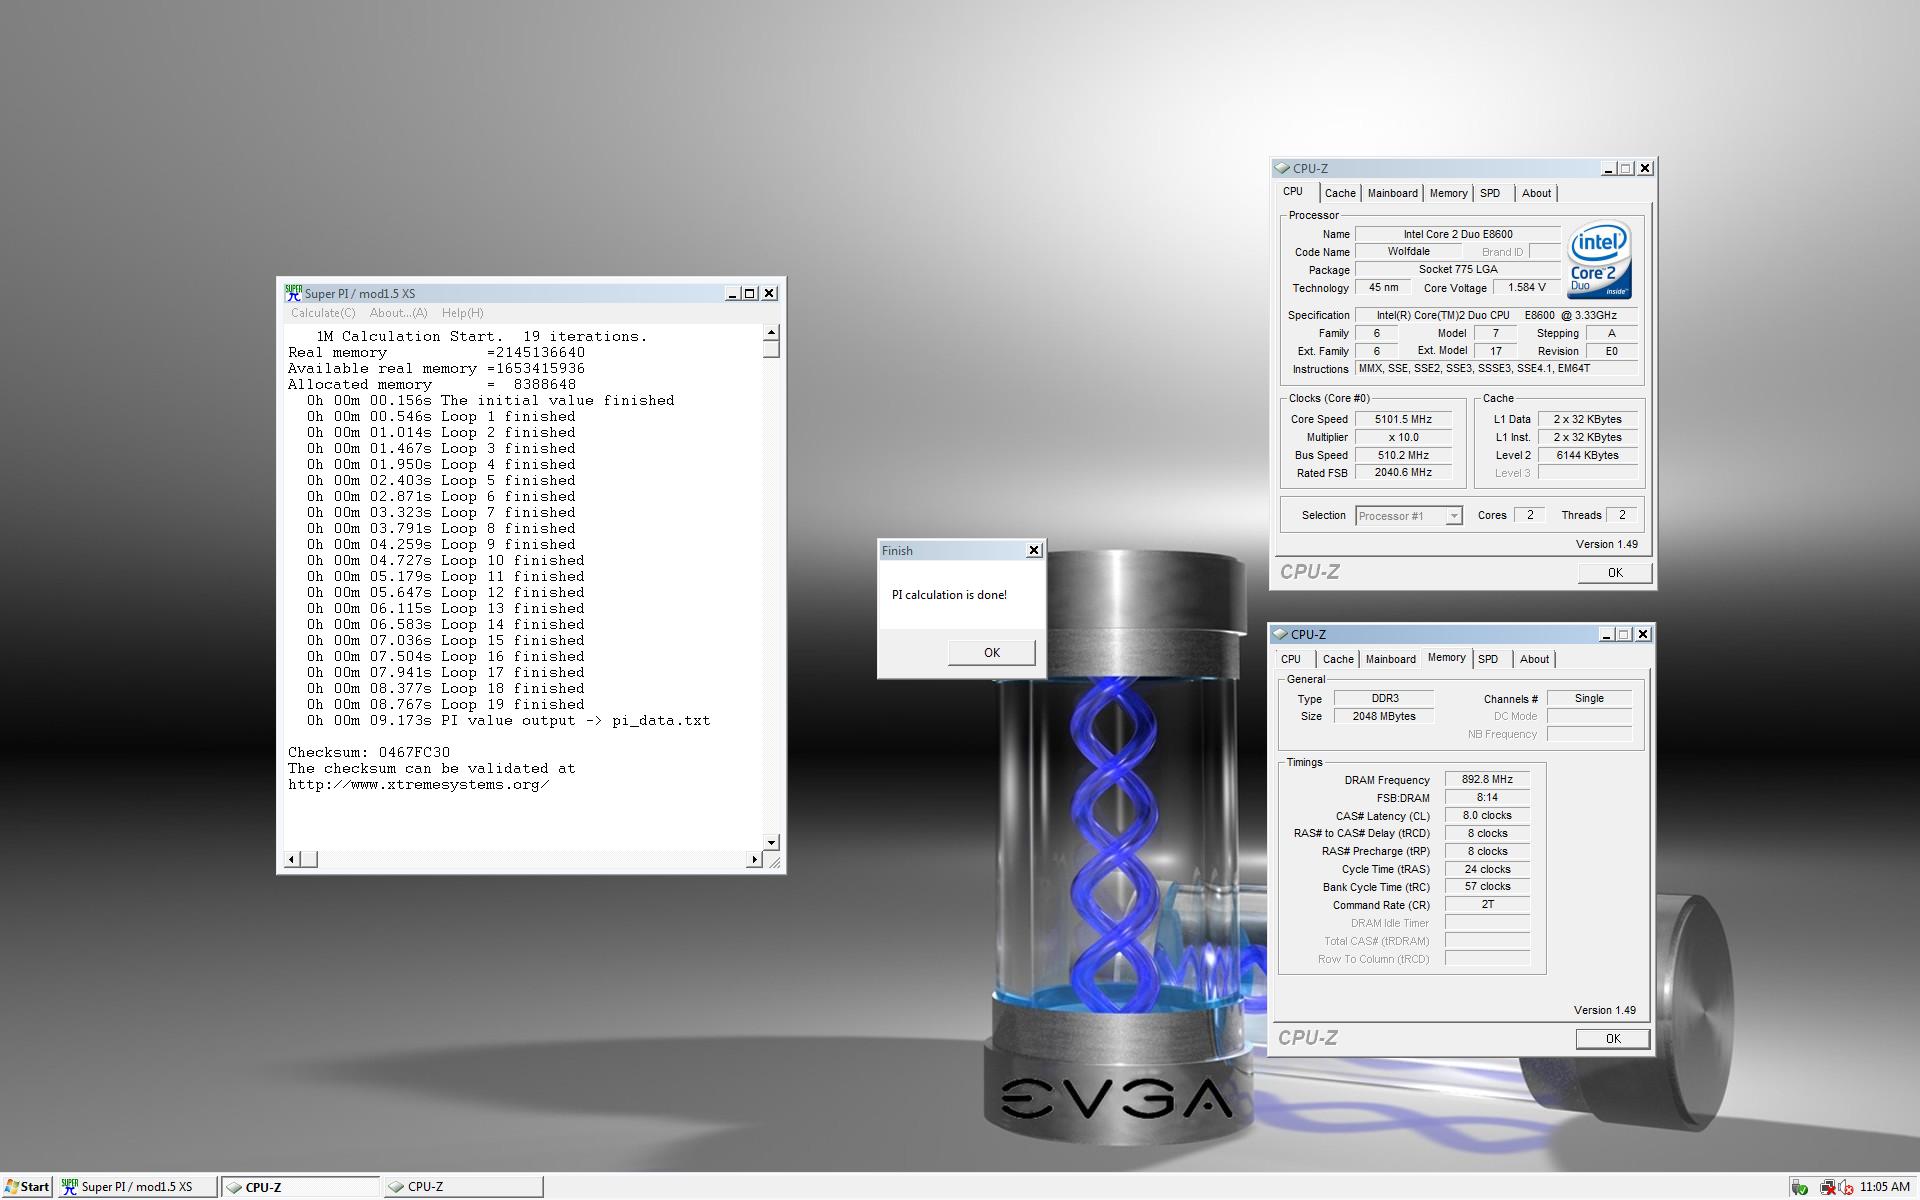1920x1200 pixels.
Task: Maximize the Super PI window
Action: coord(750,293)
